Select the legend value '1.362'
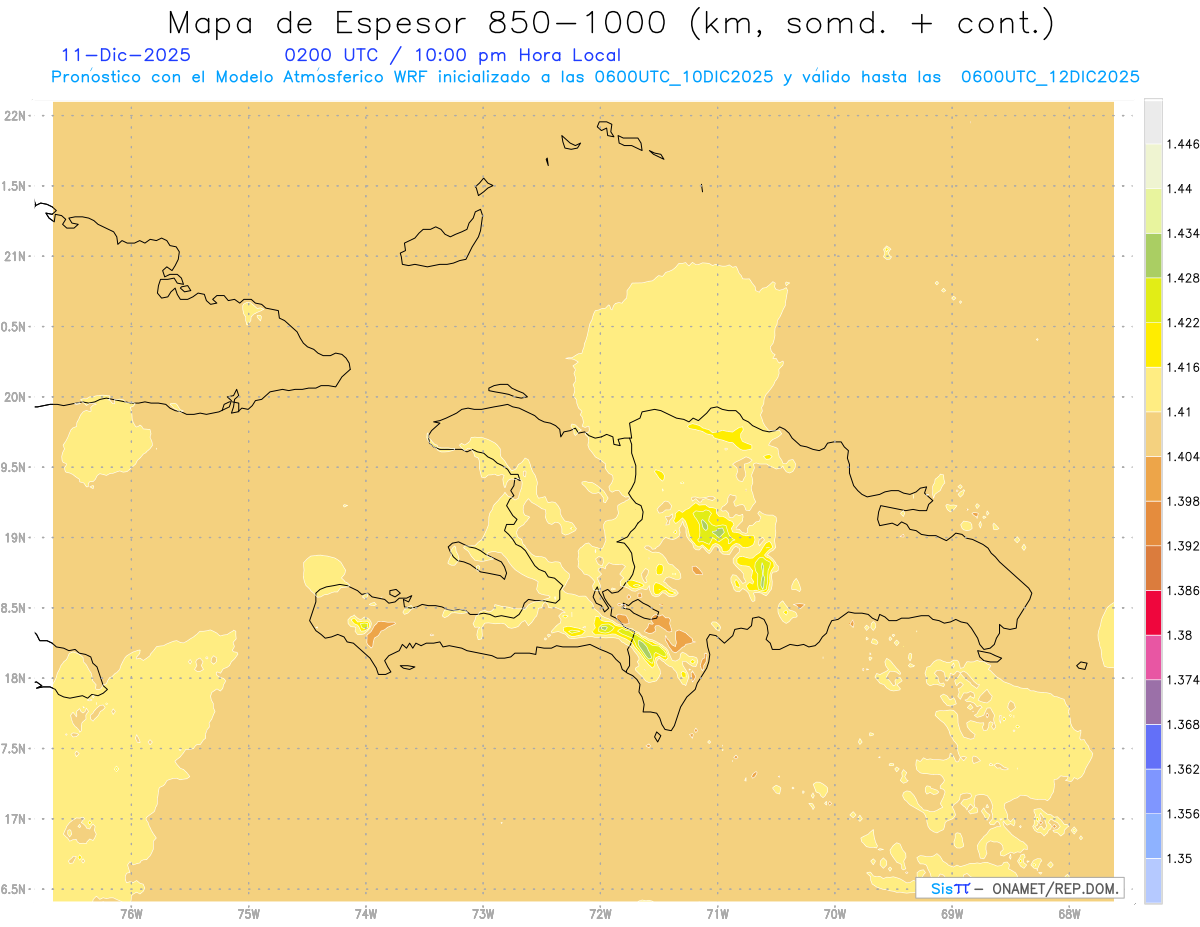This screenshot has height=927, width=1200. [1183, 769]
